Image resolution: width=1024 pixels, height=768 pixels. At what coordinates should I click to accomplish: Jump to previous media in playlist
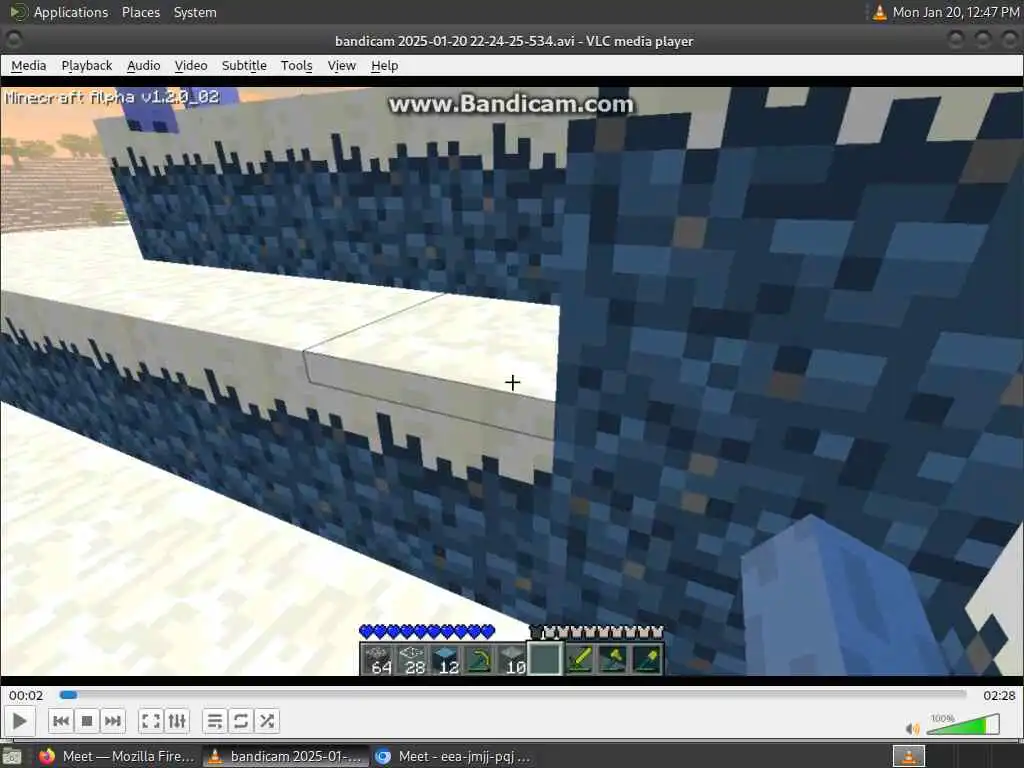tap(61, 721)
